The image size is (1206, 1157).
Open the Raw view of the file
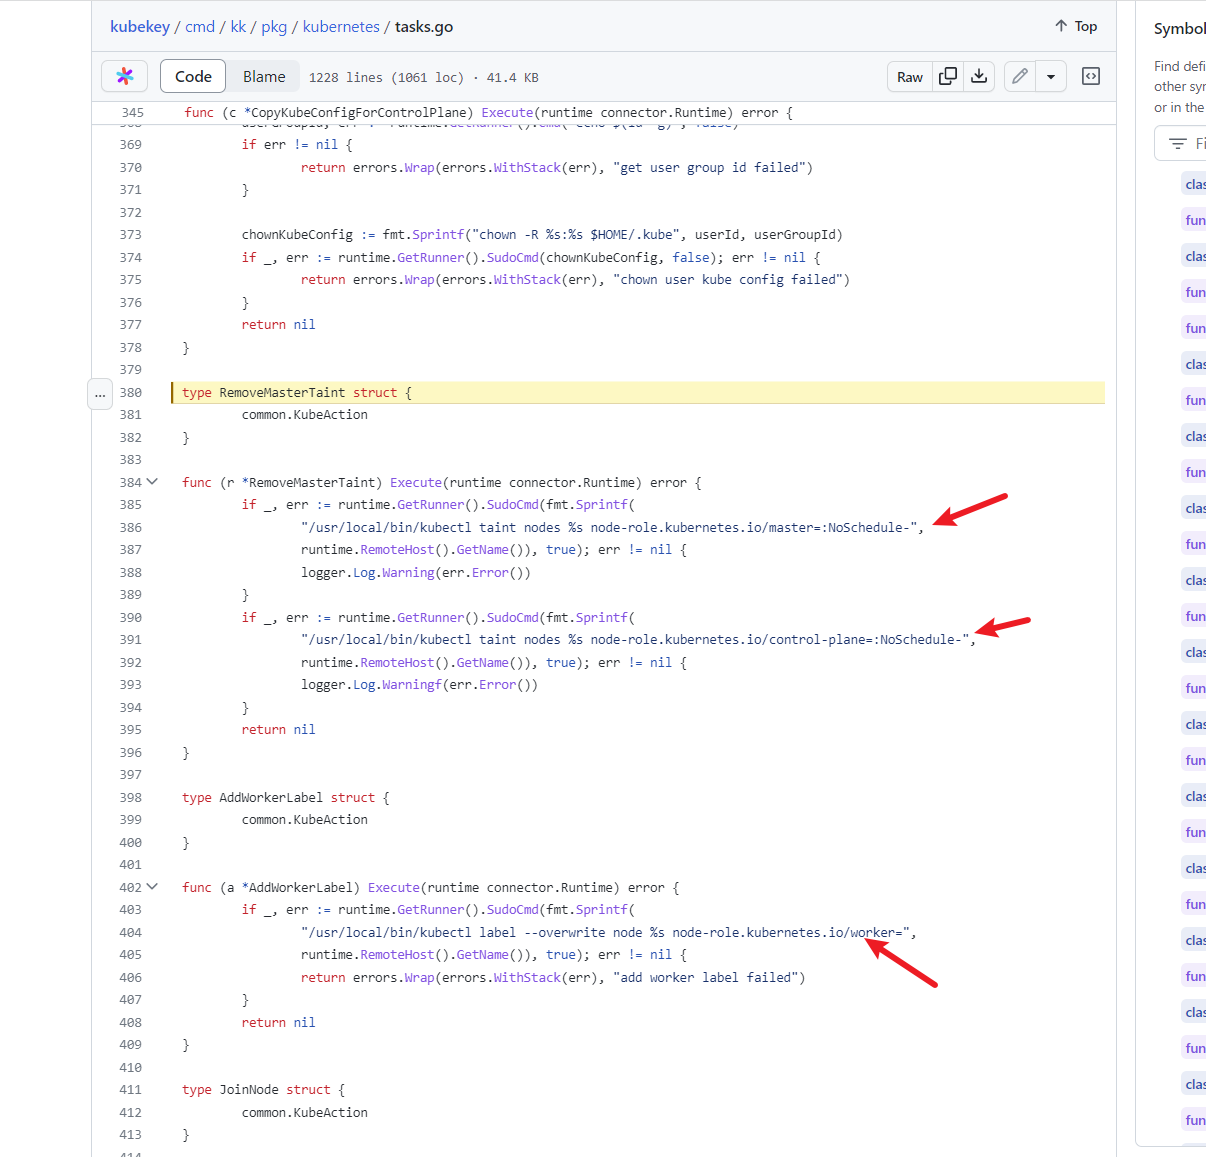point(909,76)
